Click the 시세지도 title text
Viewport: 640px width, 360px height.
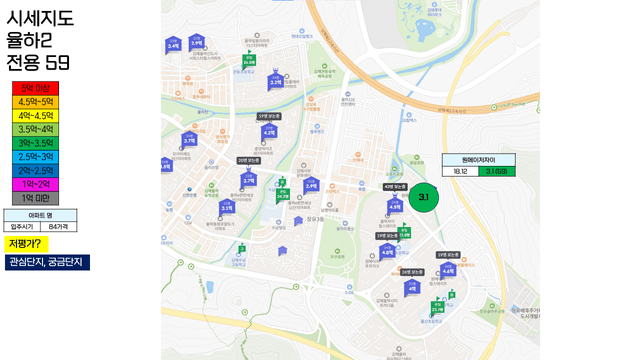(40, 18)
